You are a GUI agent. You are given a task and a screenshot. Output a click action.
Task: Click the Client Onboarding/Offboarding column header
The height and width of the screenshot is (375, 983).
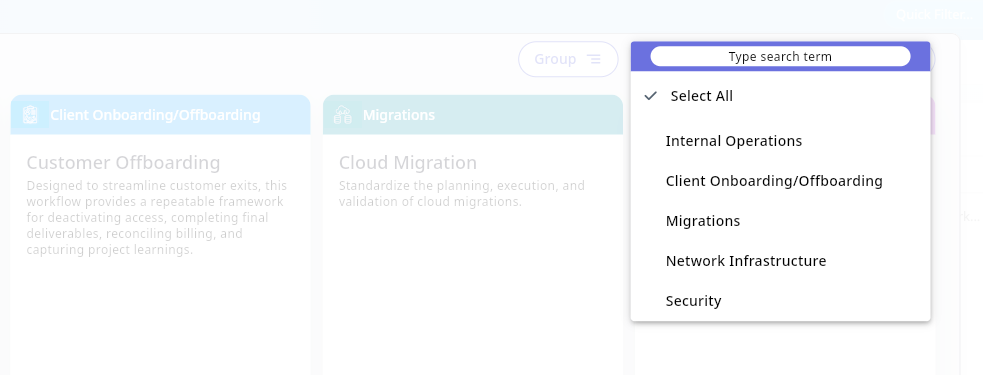click(x=160, y=115)
